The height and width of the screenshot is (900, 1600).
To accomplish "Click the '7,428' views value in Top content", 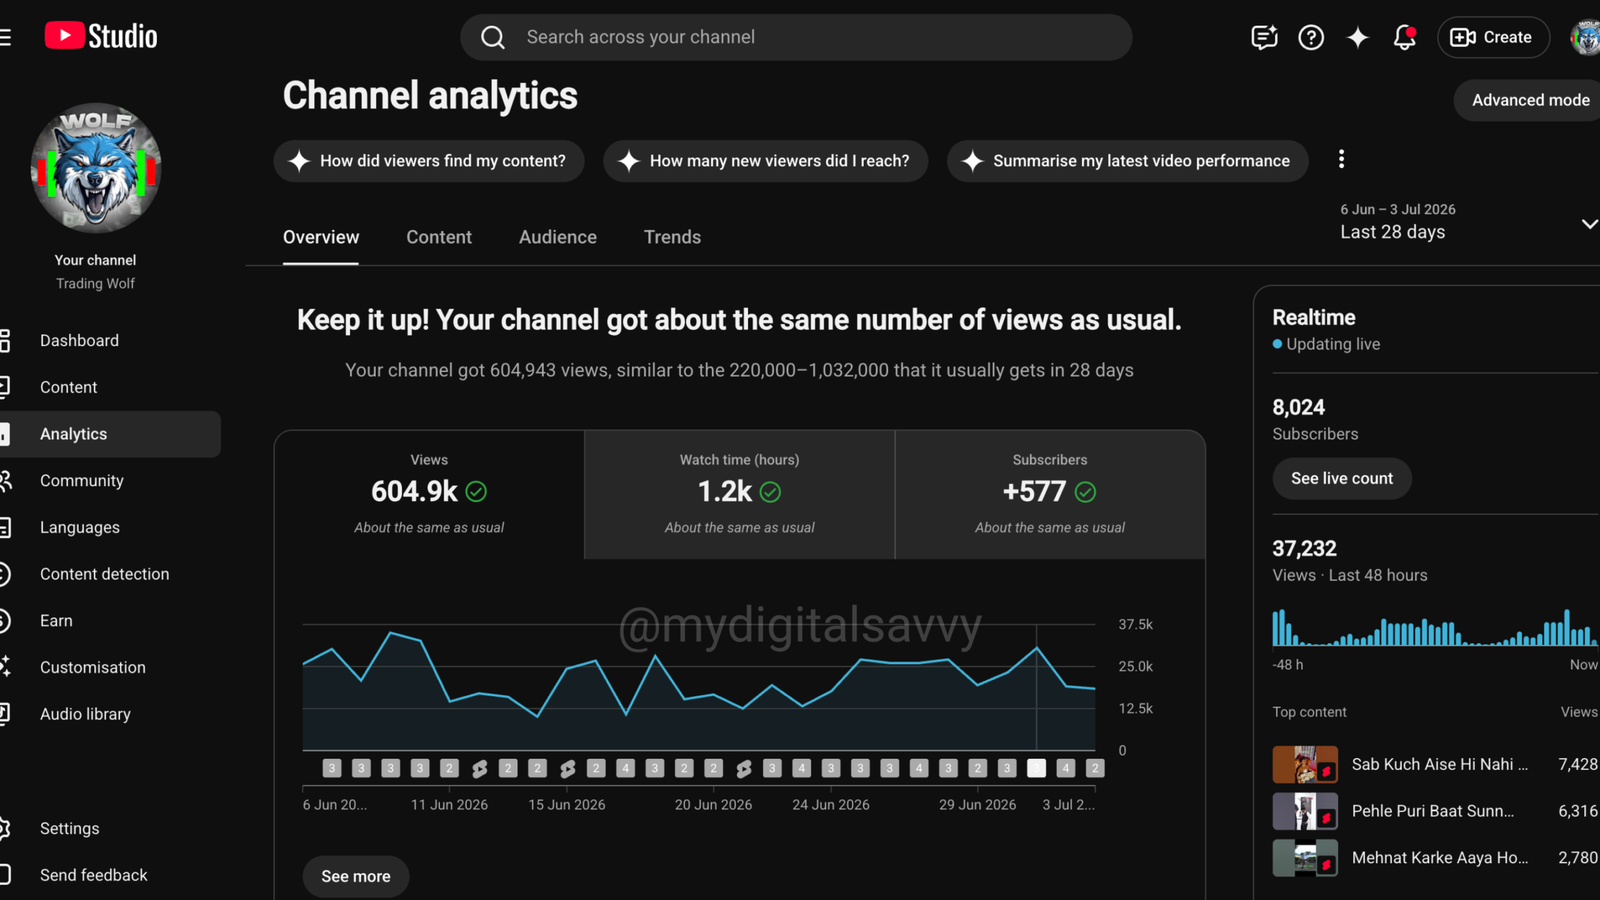I will click(x=1578, y=764).
